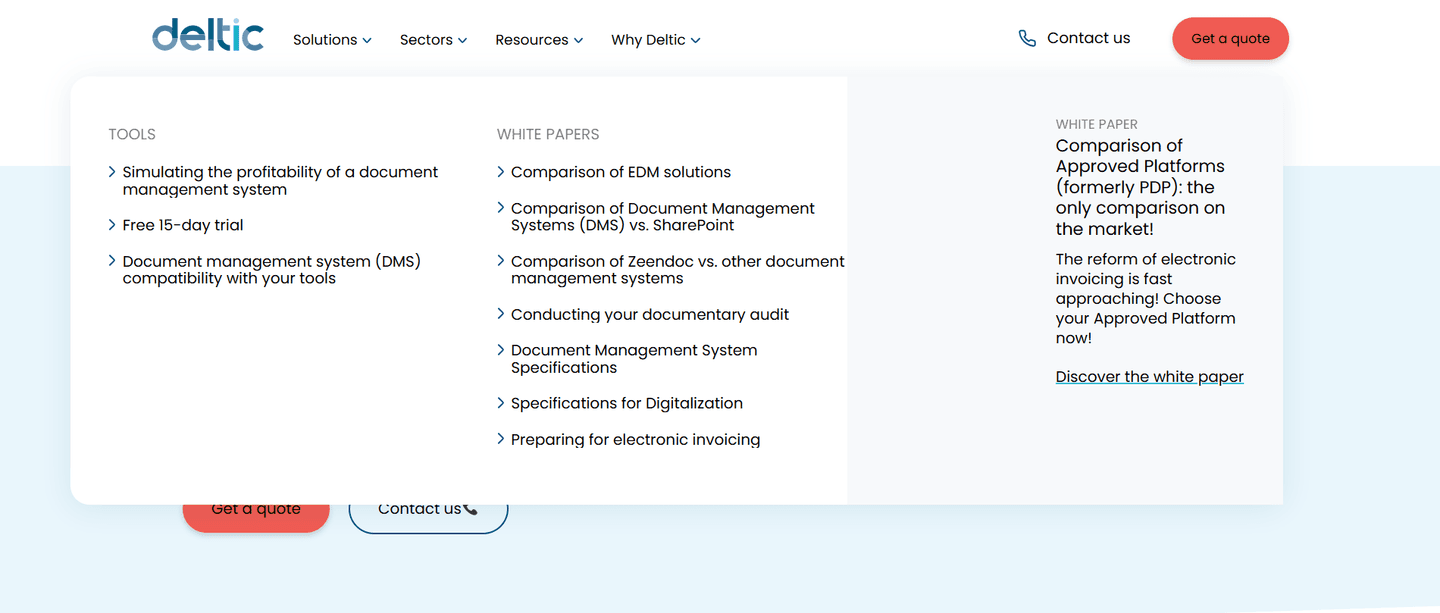1440x613 pixels.
Task: Click the phone icon beside Contact us
Action: tap(1027, 38)
